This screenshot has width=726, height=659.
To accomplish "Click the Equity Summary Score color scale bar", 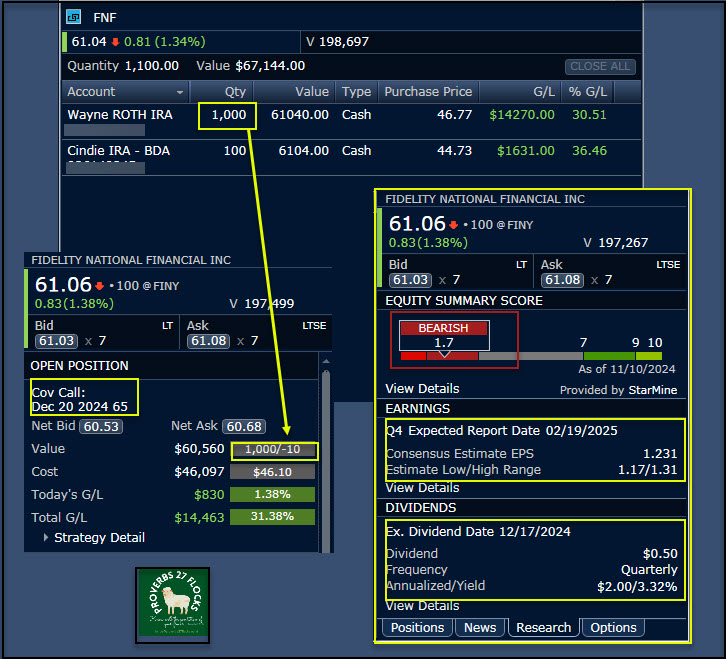I will pyautogui.click(x=530, y=355).
